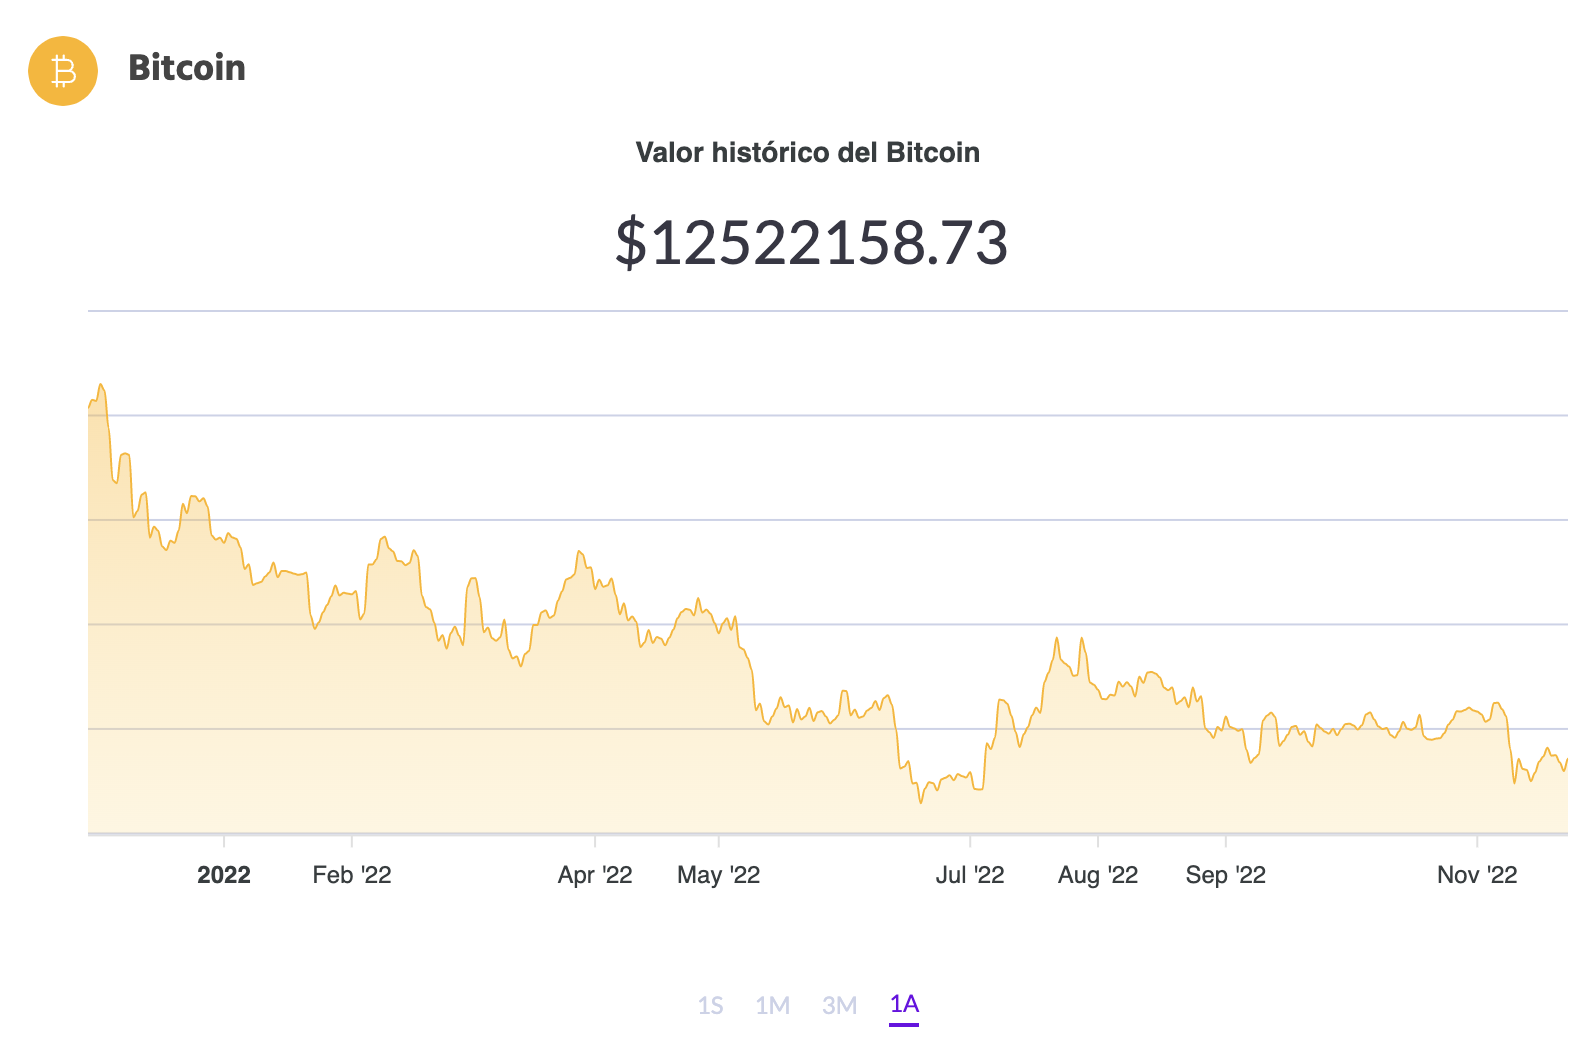Click the Nov '22 axis label
This screenshot has width=1588, height=1052.
pyautogui.click(x=1477, y=875)
